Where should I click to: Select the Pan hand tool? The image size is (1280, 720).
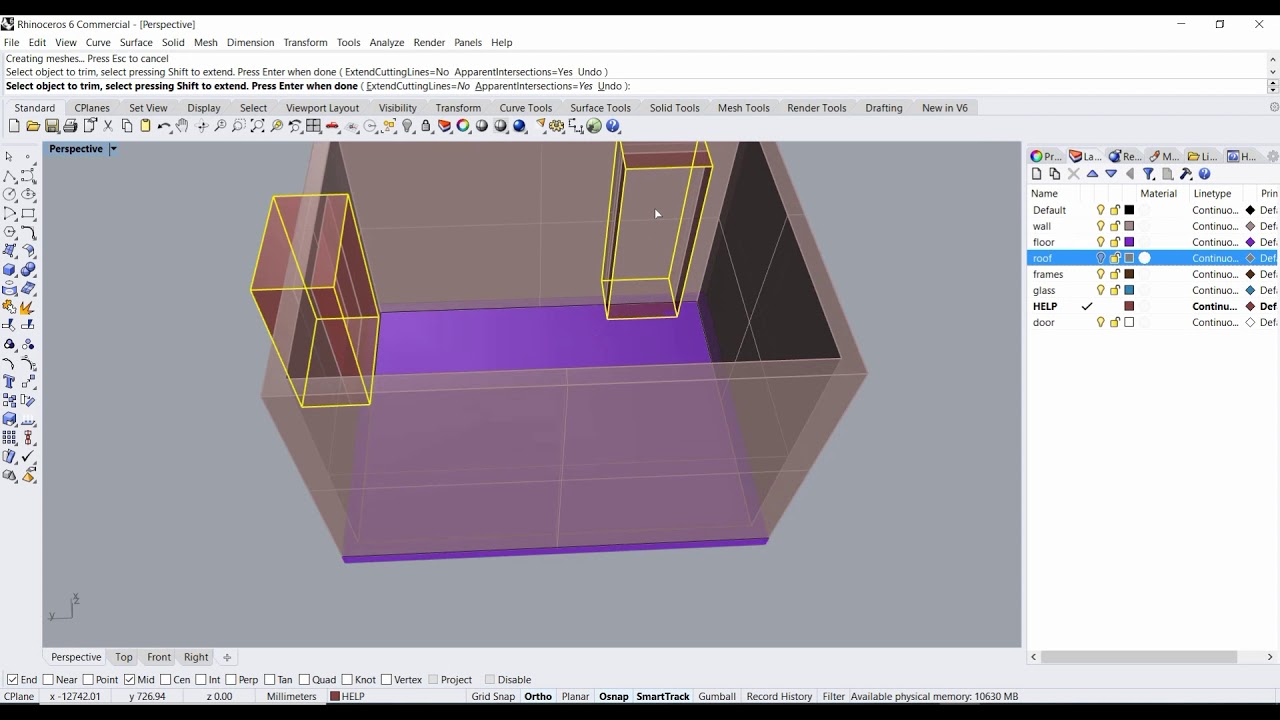pyautogui.click(x=182, y=126)
